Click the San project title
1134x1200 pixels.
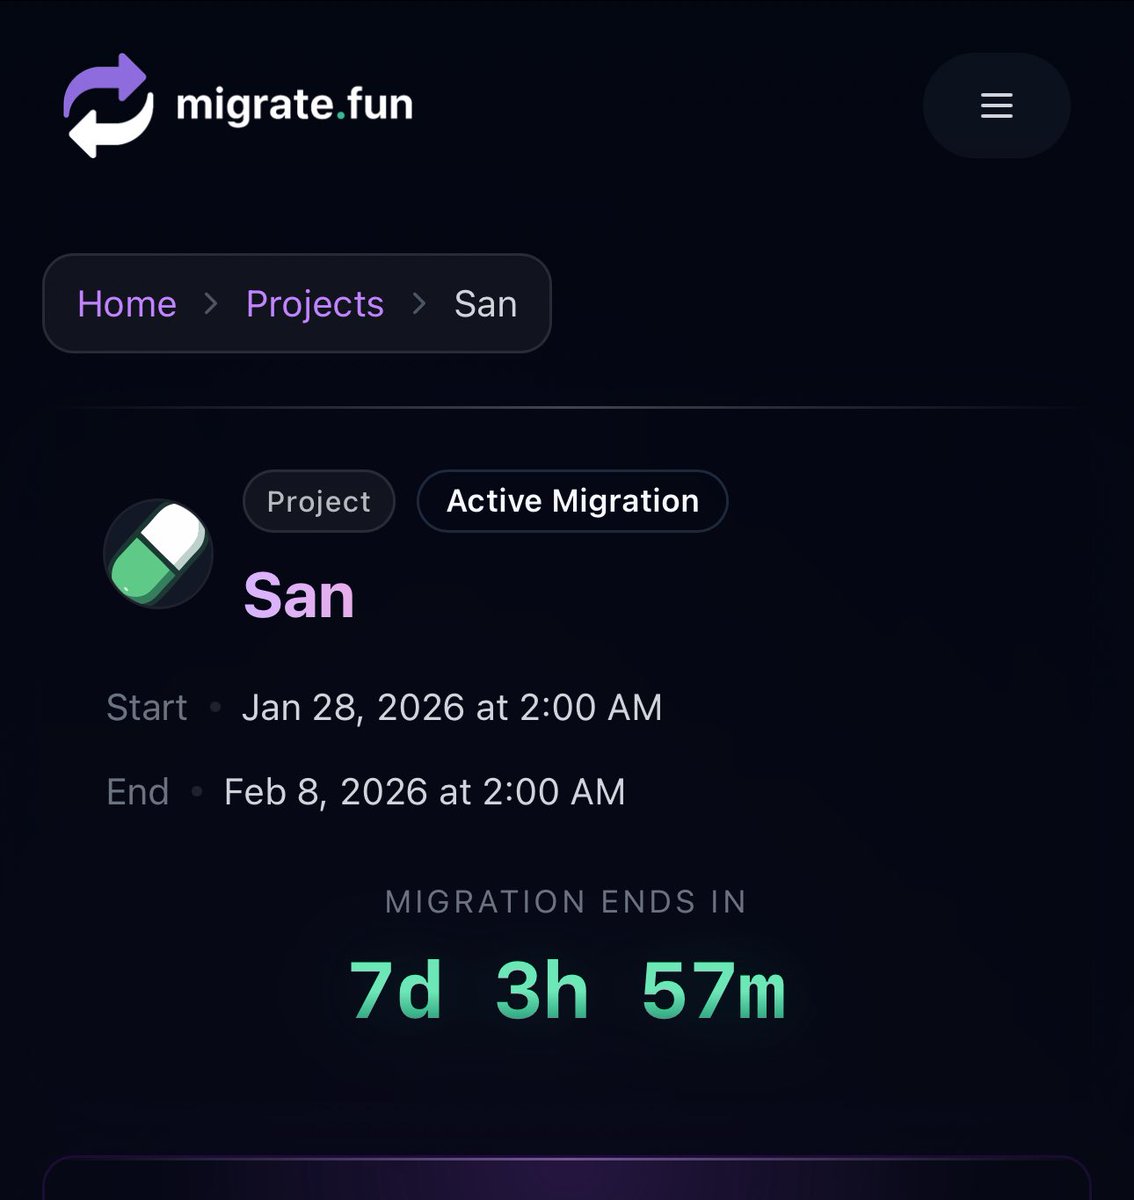tap(299, 596)
